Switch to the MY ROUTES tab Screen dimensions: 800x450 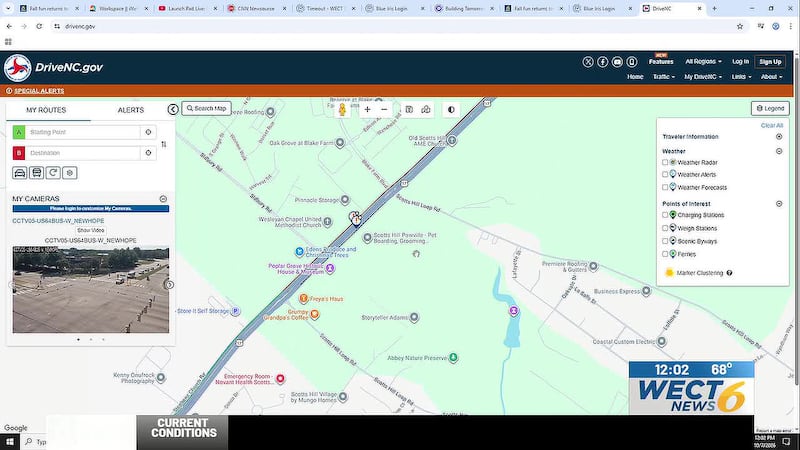[46, 110]
